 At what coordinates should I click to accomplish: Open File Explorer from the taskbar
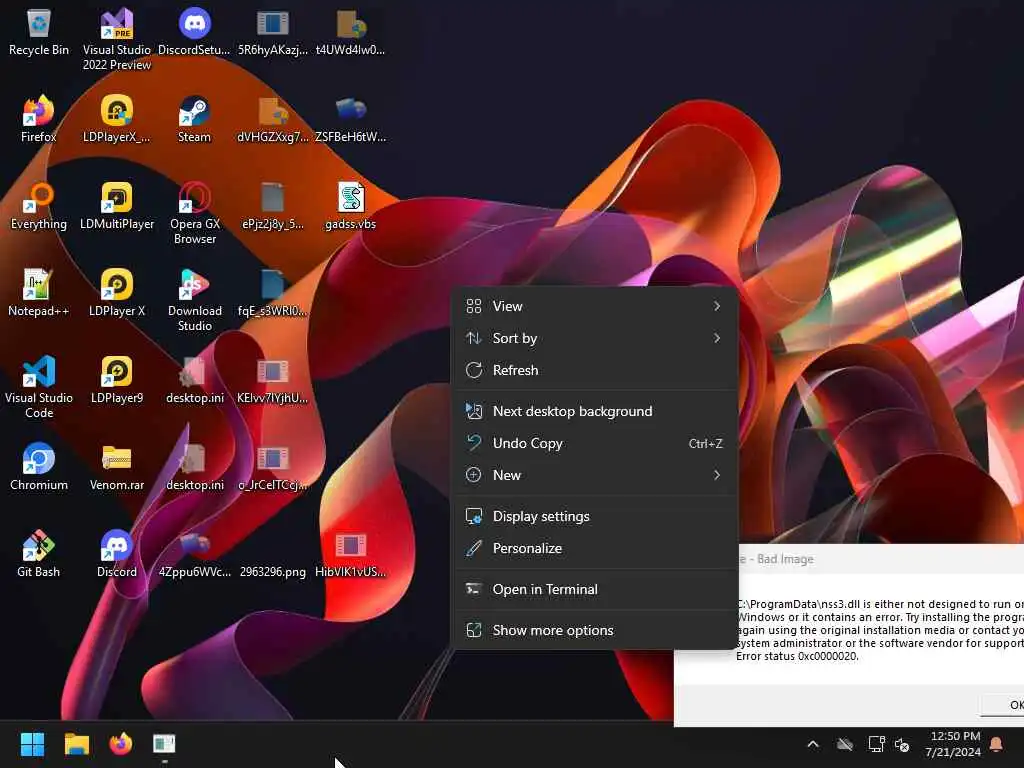[x=76, y=744]
